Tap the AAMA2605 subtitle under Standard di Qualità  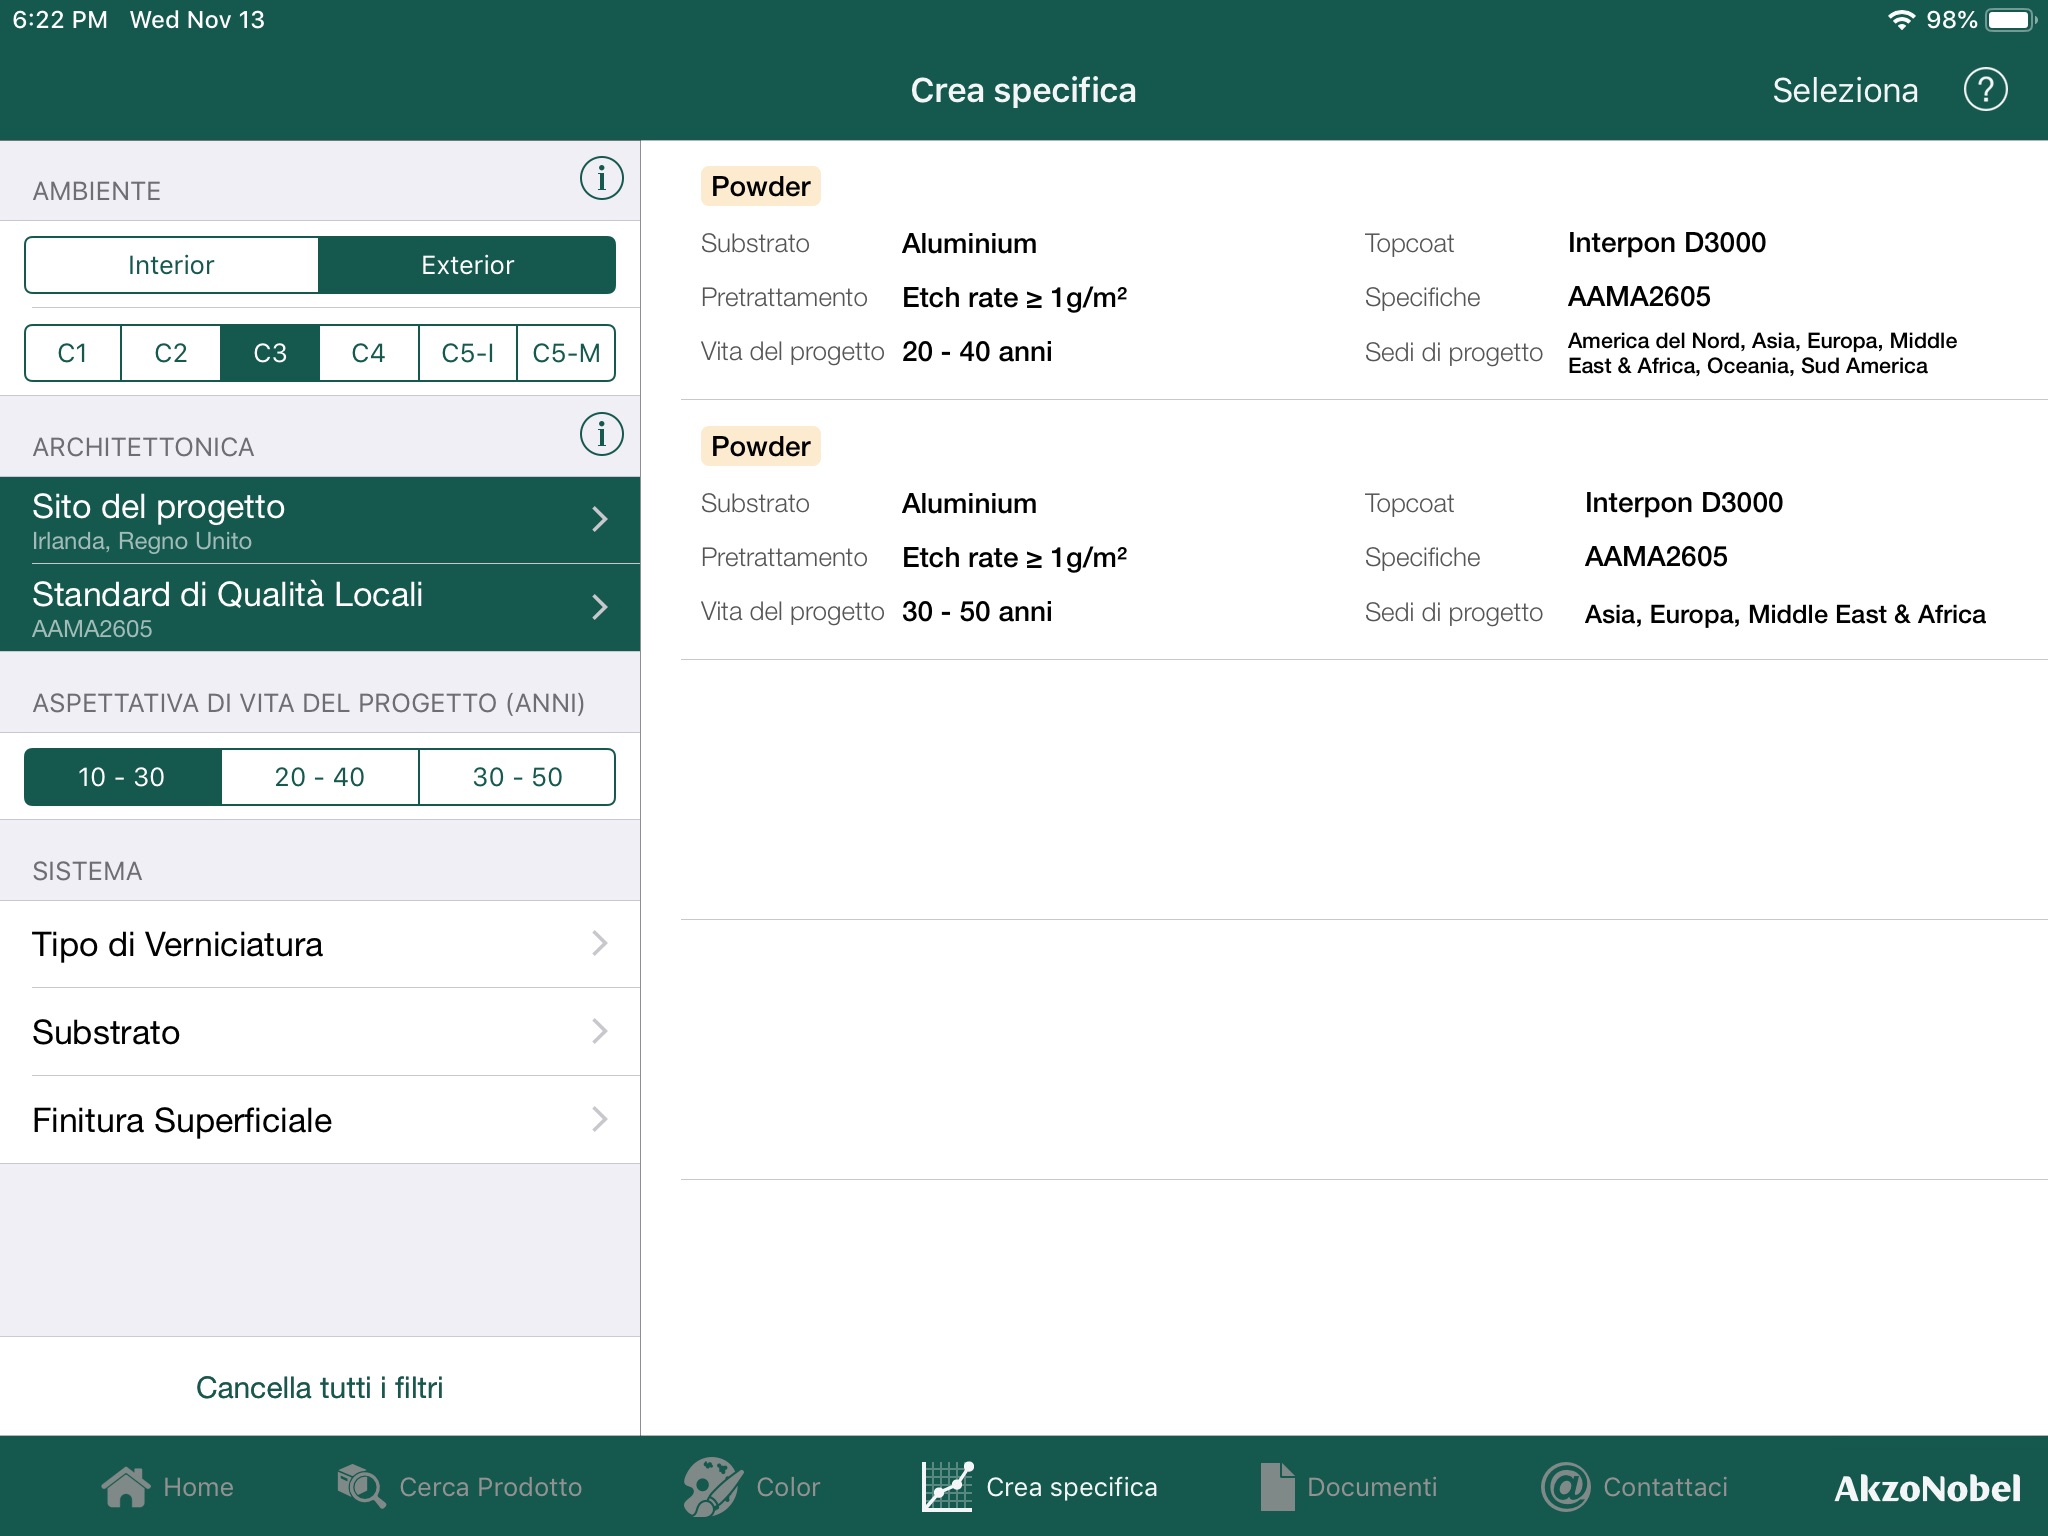pos(92,629)
